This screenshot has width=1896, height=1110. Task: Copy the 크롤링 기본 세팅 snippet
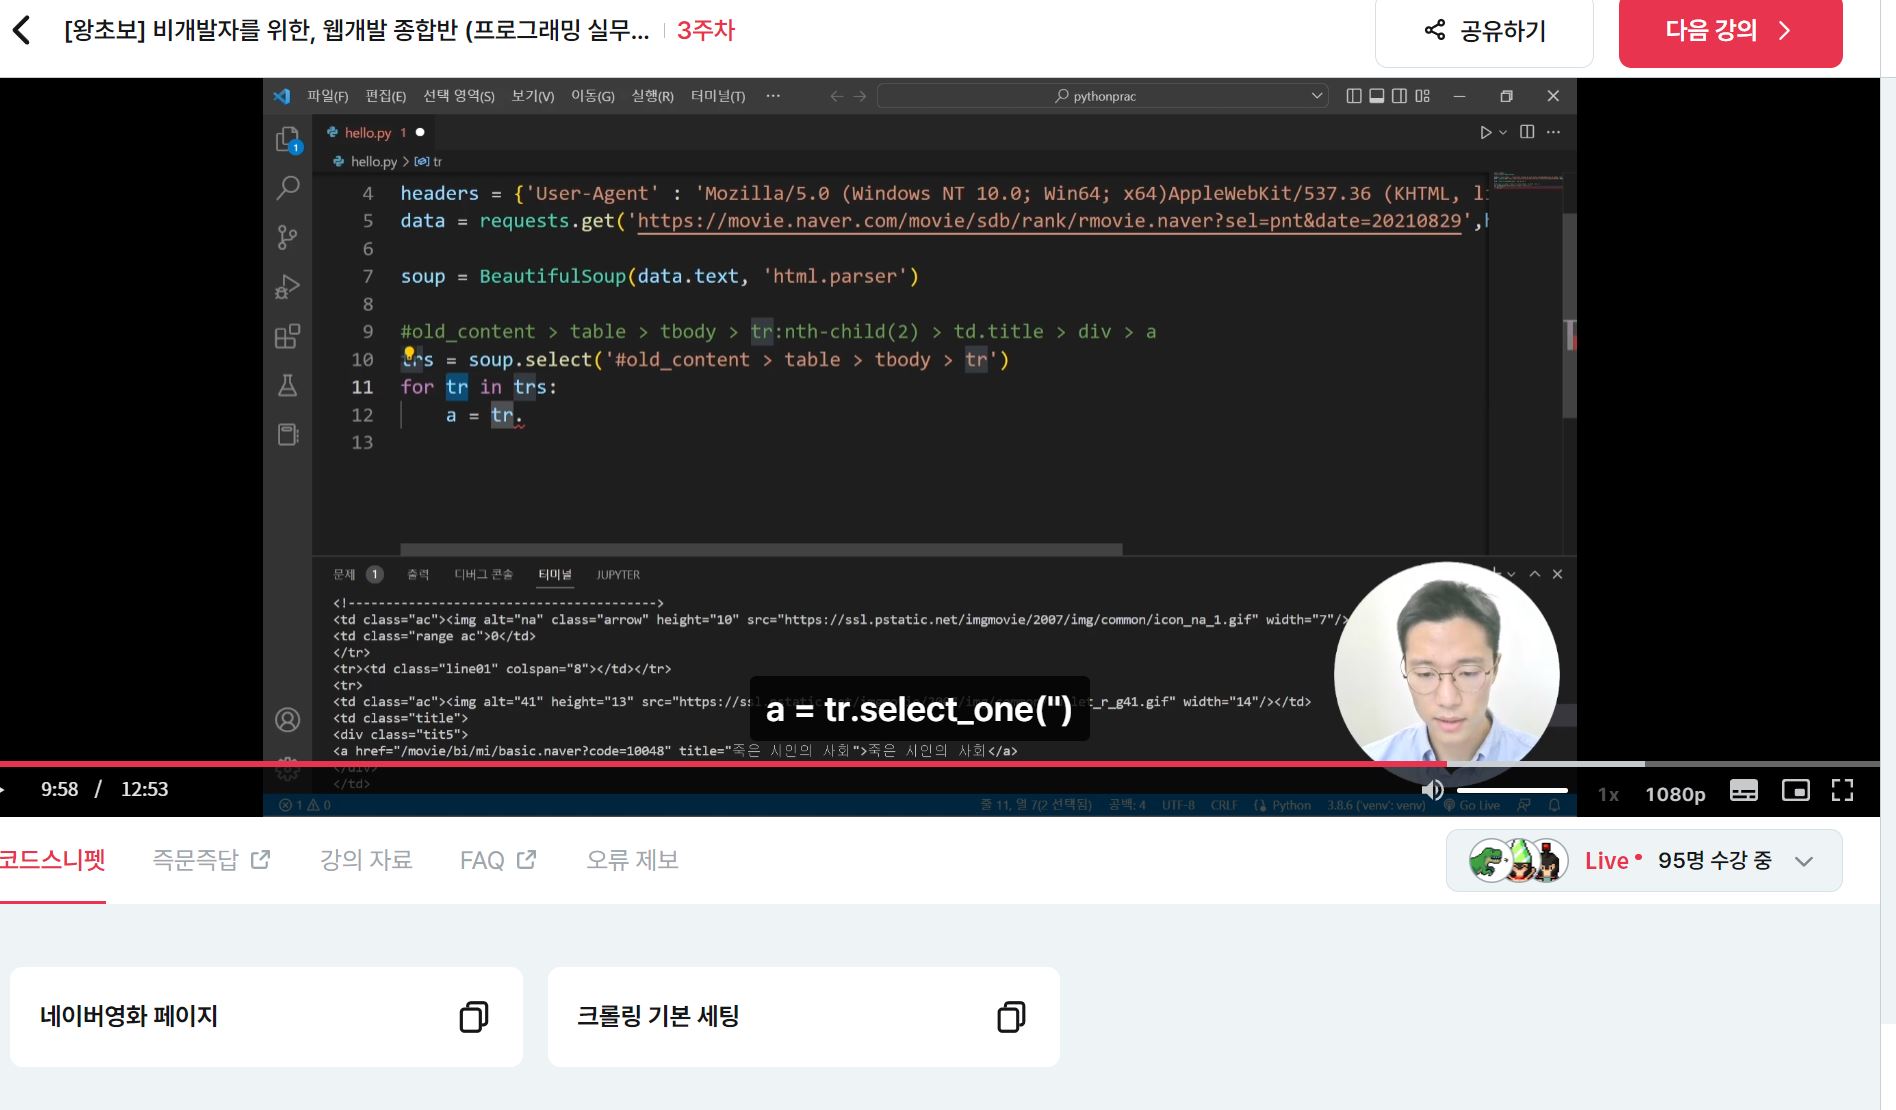tap(1011, 1017)
